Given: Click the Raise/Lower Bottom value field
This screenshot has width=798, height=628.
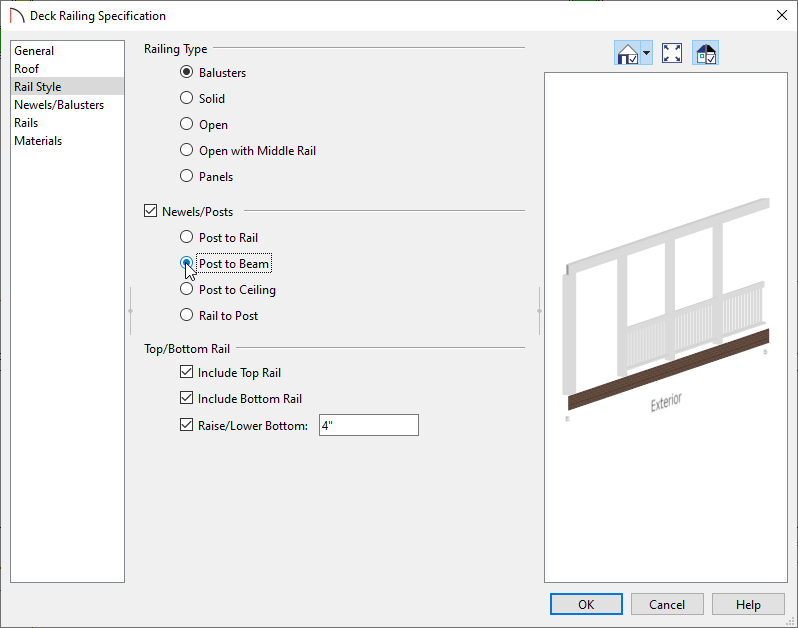Looking at the screenshot, I should [x=369, y=425].
